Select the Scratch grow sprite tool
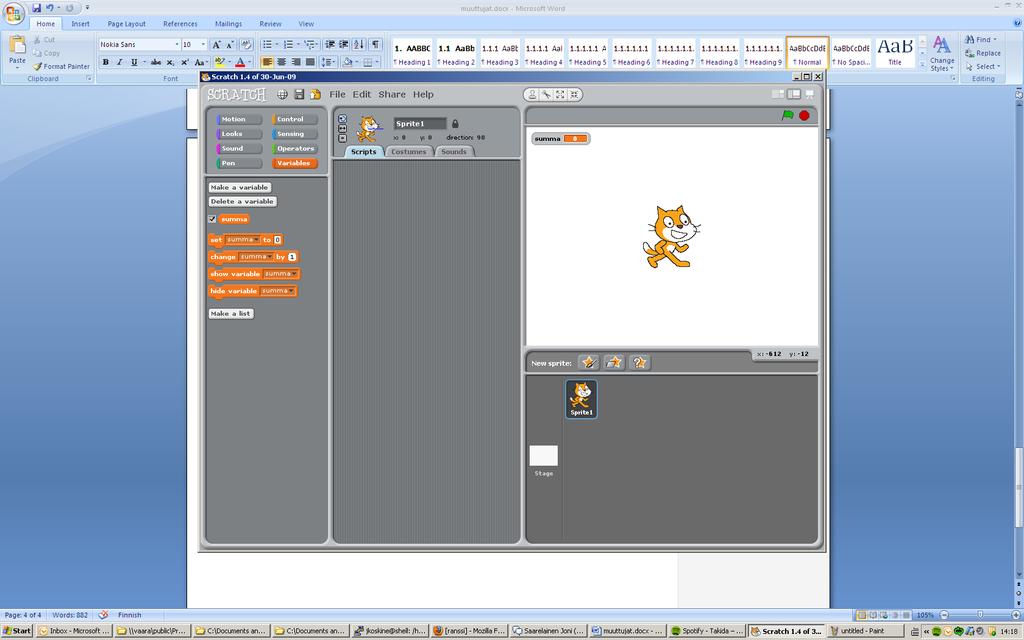 click(x=560, y=95)
